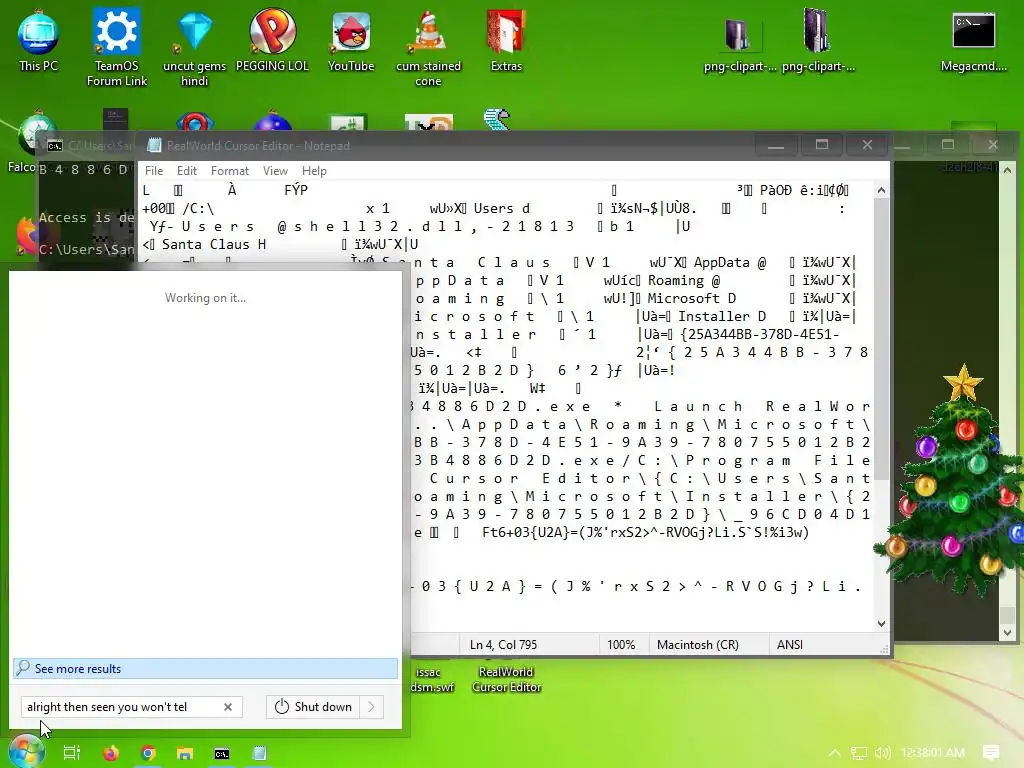
Task: Click ANSI encoding status entry
Action: [790, 645]
